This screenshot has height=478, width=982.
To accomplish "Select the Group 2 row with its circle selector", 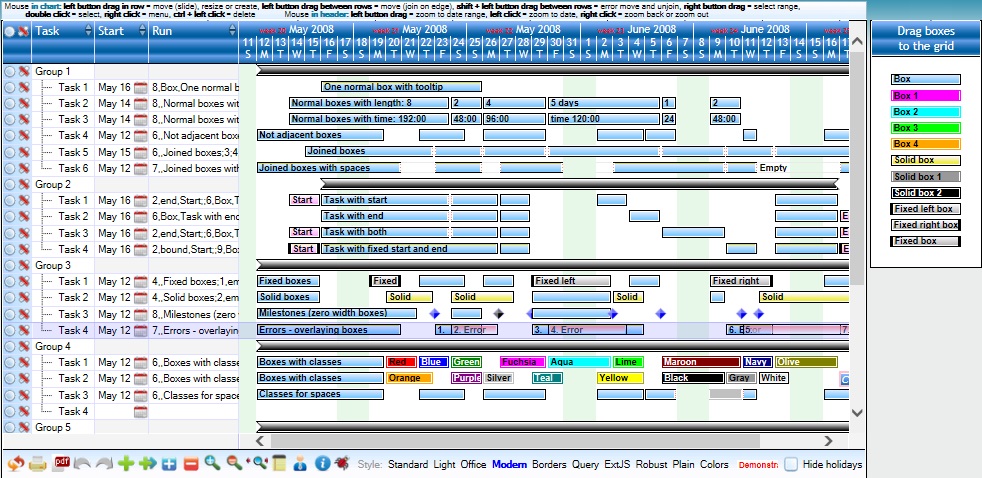I will [9, 185].
